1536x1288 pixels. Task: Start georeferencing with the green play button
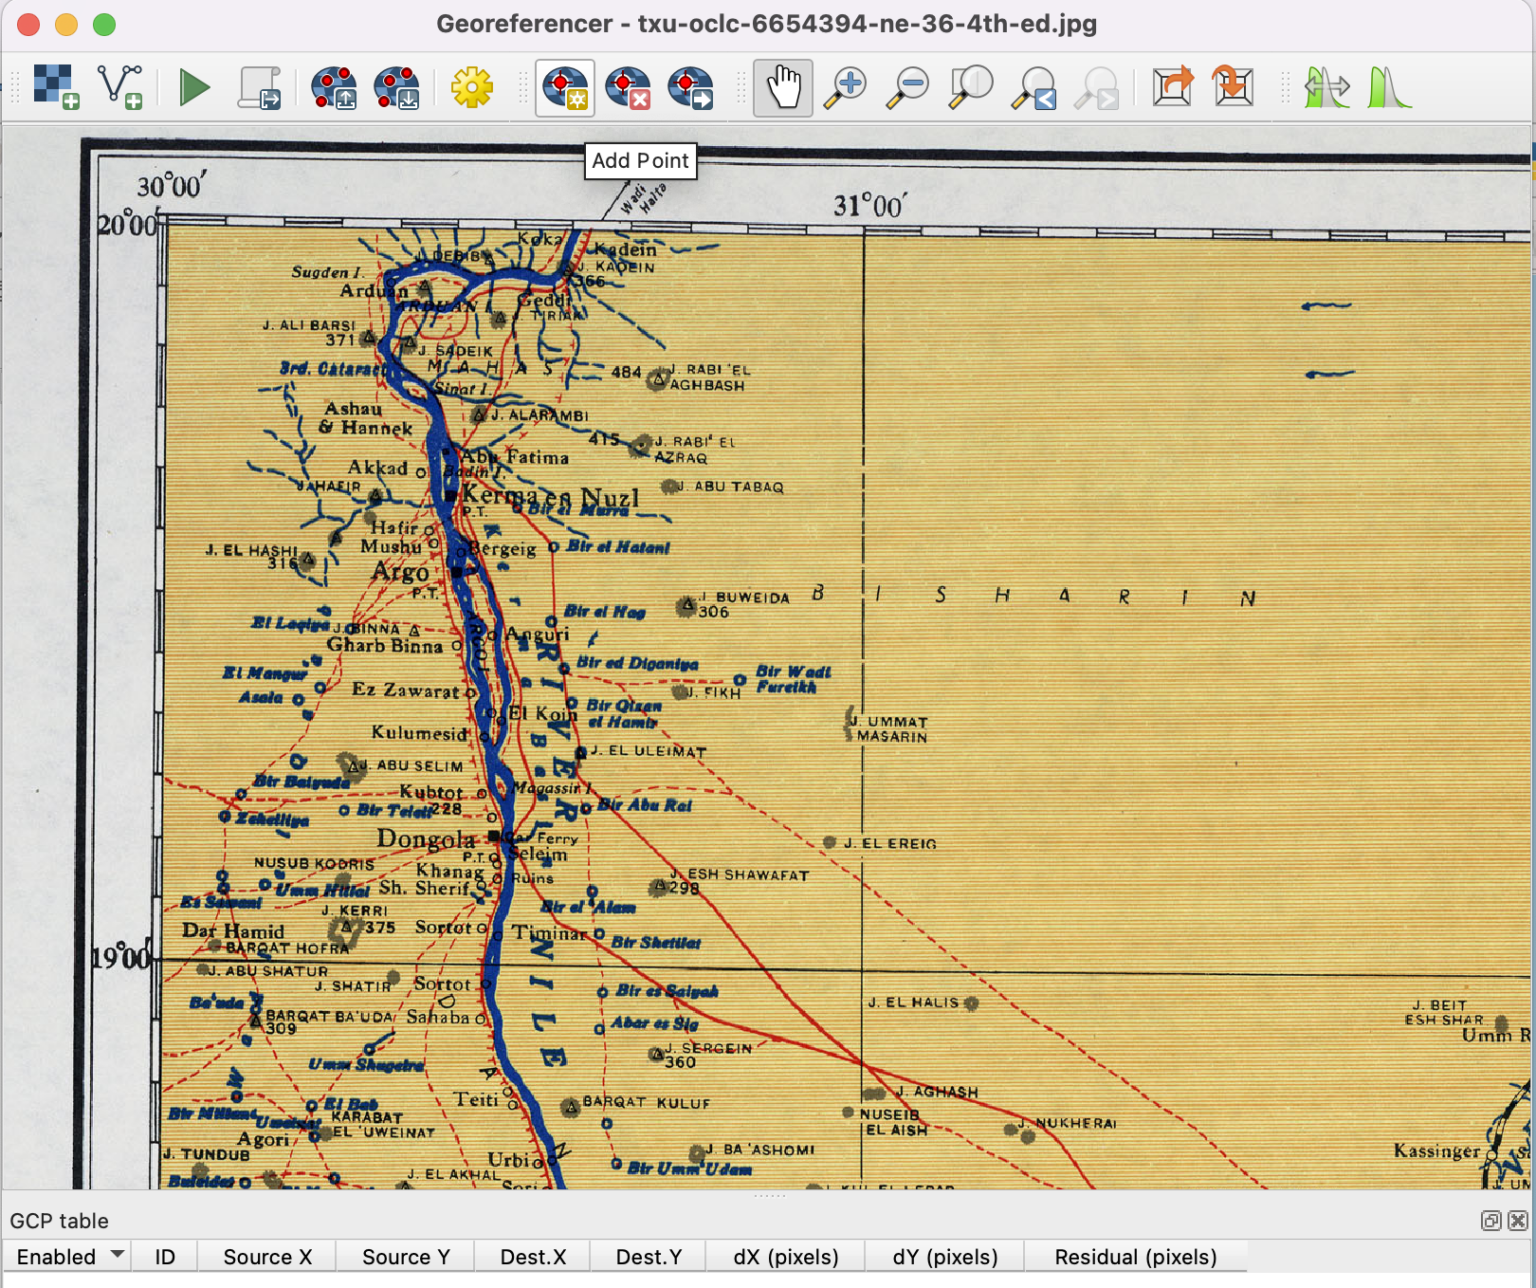(194, 88)
